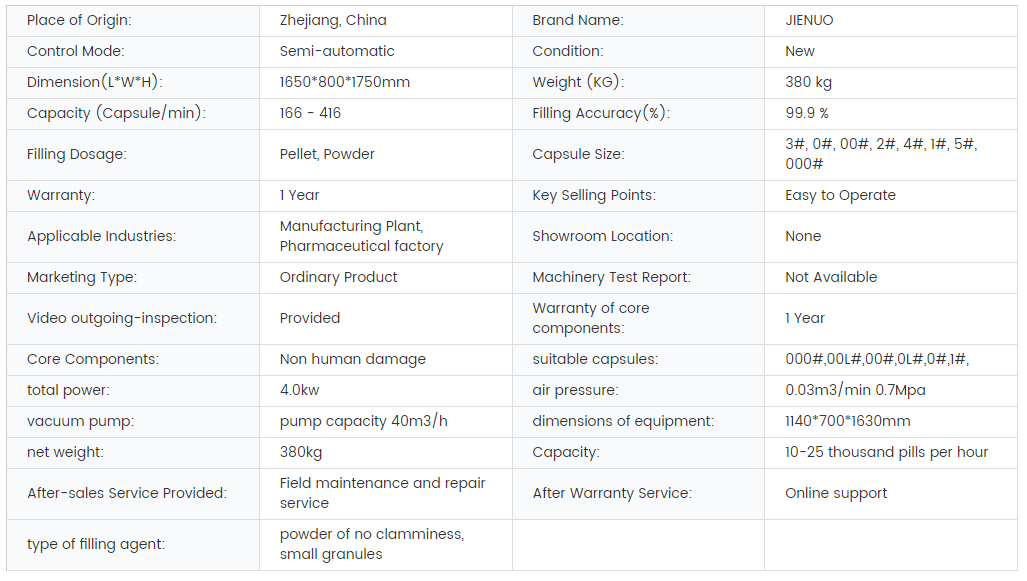
Task: Select the Place of Origin label cell
Action: [x=133, y=21]
